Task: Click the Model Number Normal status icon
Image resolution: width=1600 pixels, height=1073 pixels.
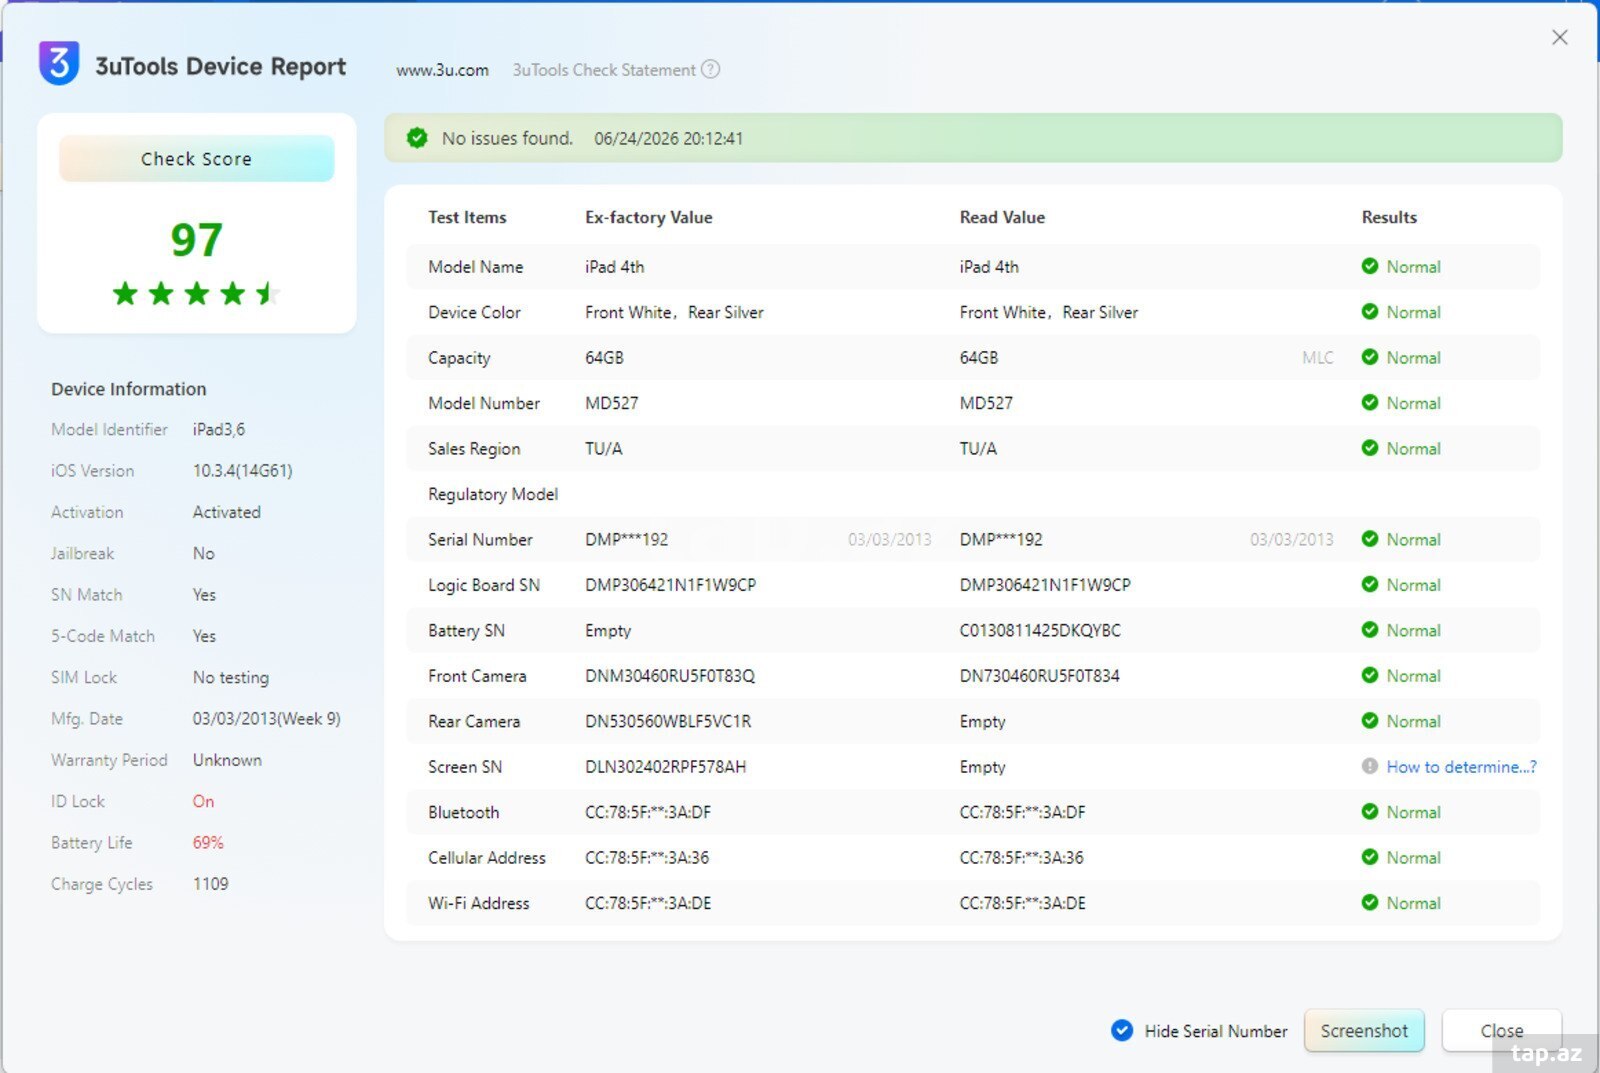Action: coord(1370,403)
